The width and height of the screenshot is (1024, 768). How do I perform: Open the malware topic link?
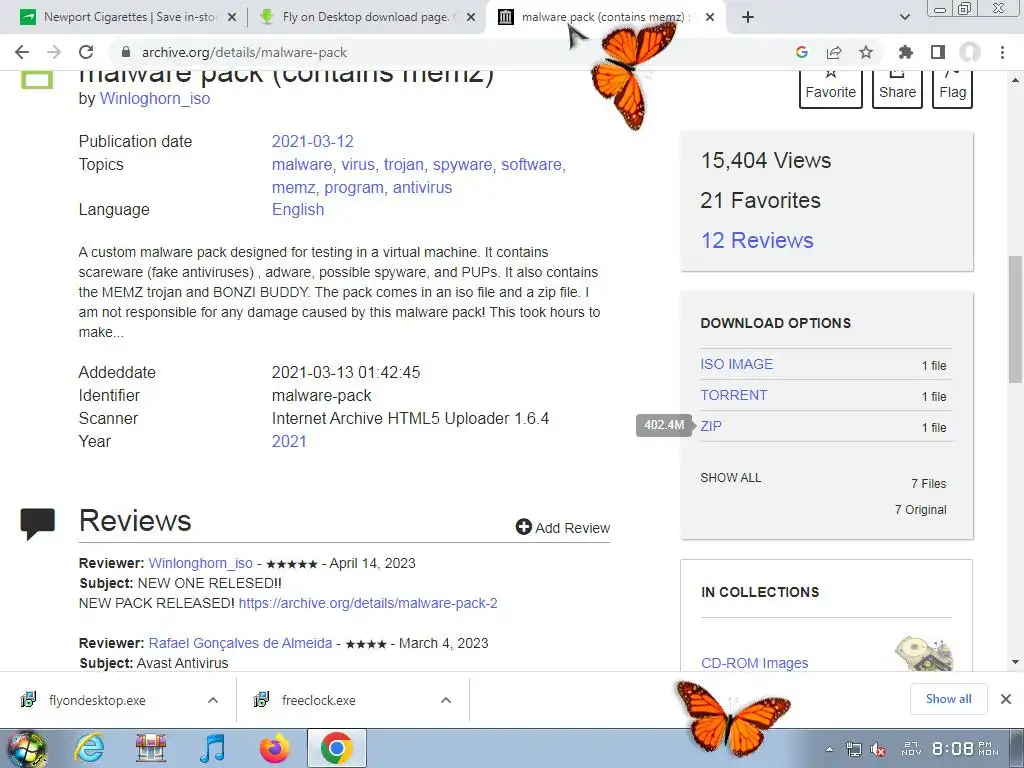click(x=302, y=165)
